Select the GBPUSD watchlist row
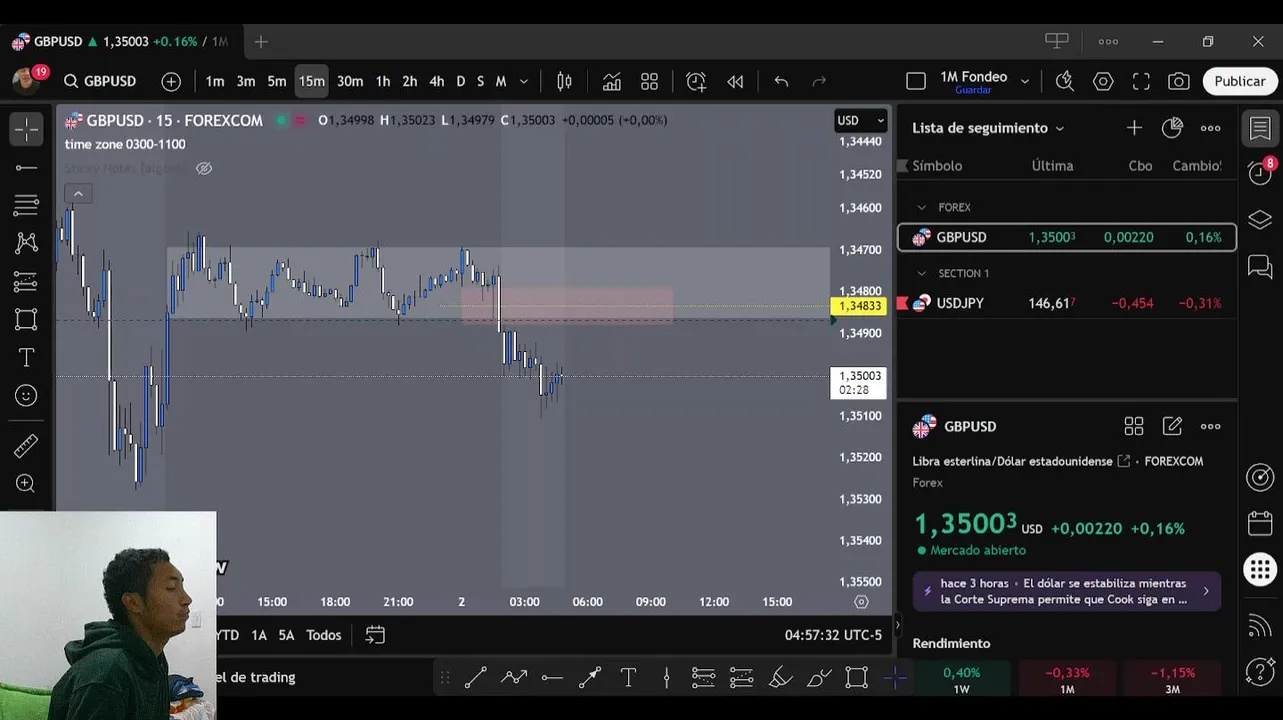The height and width of the screenshot is (720, 1283). (x=1067, y=237)
